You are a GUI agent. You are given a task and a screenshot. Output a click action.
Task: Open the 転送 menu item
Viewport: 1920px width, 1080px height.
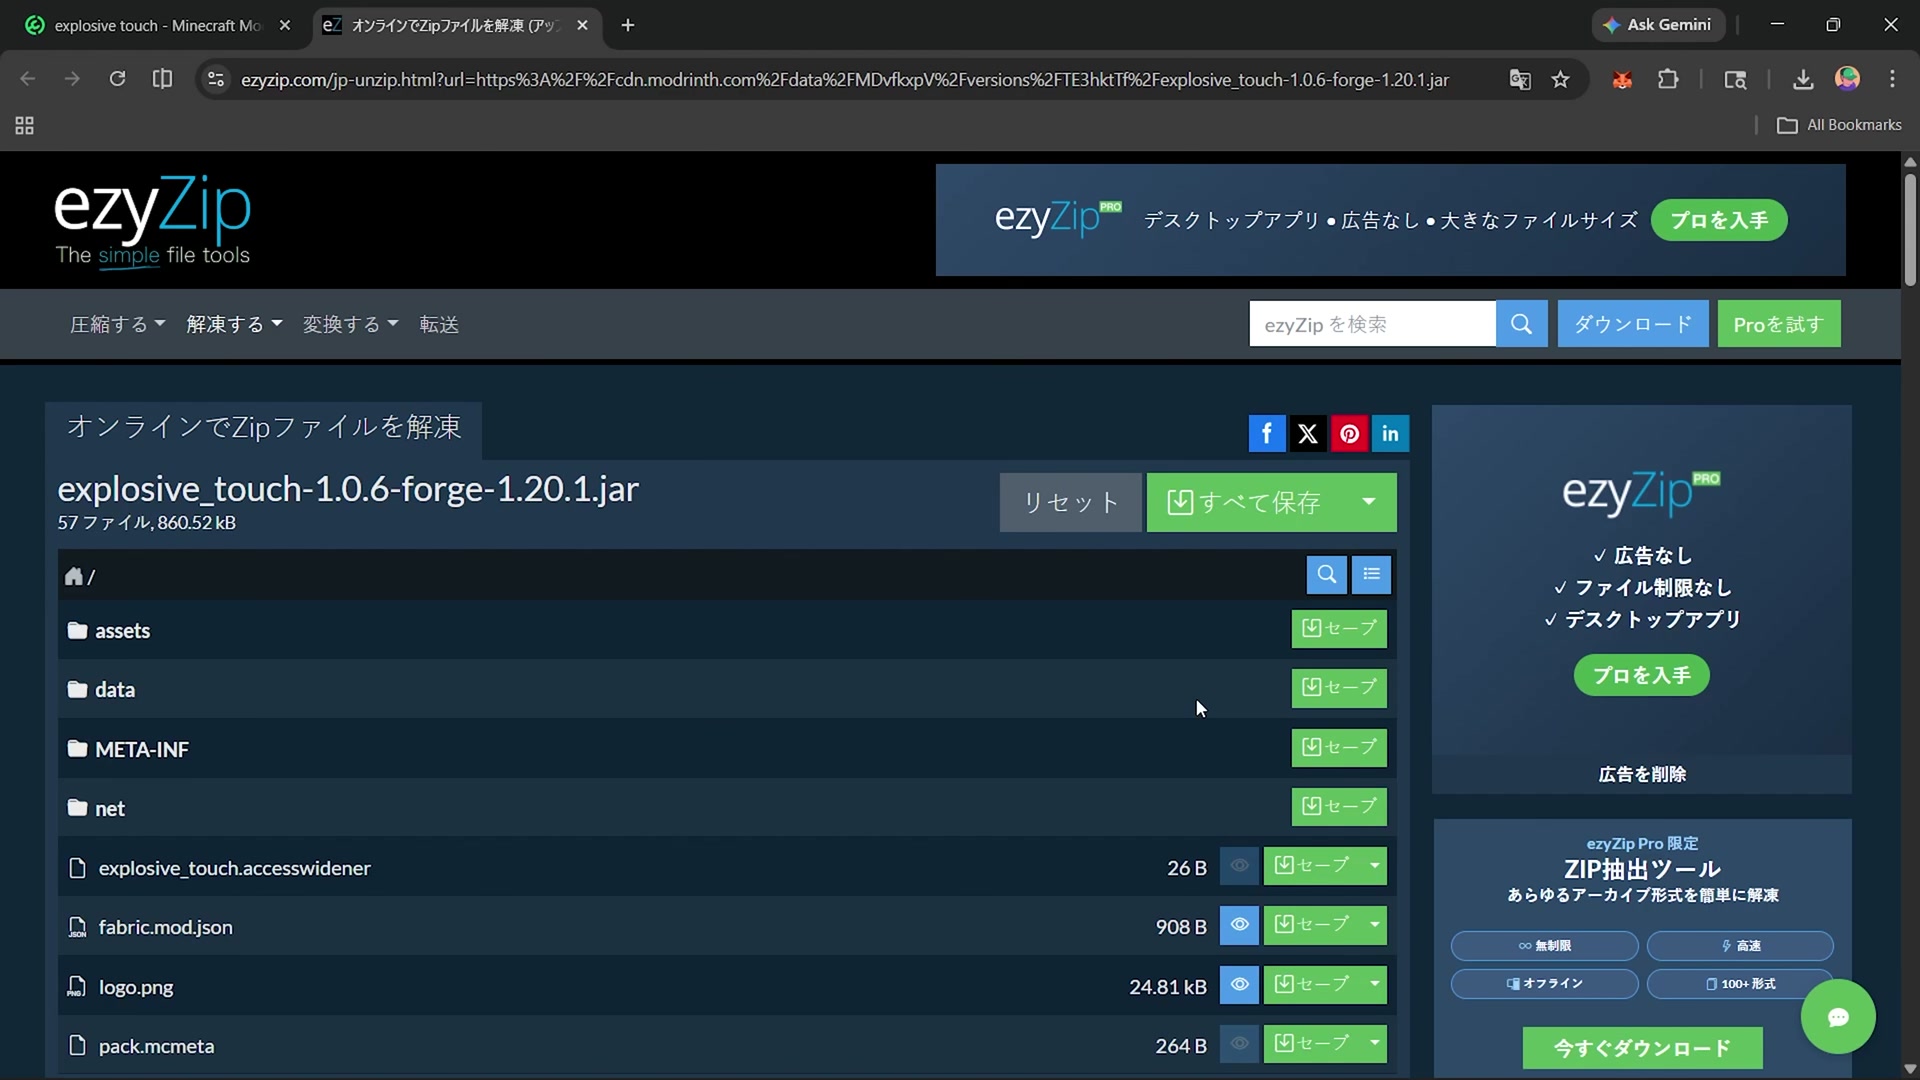pos(438,323)
